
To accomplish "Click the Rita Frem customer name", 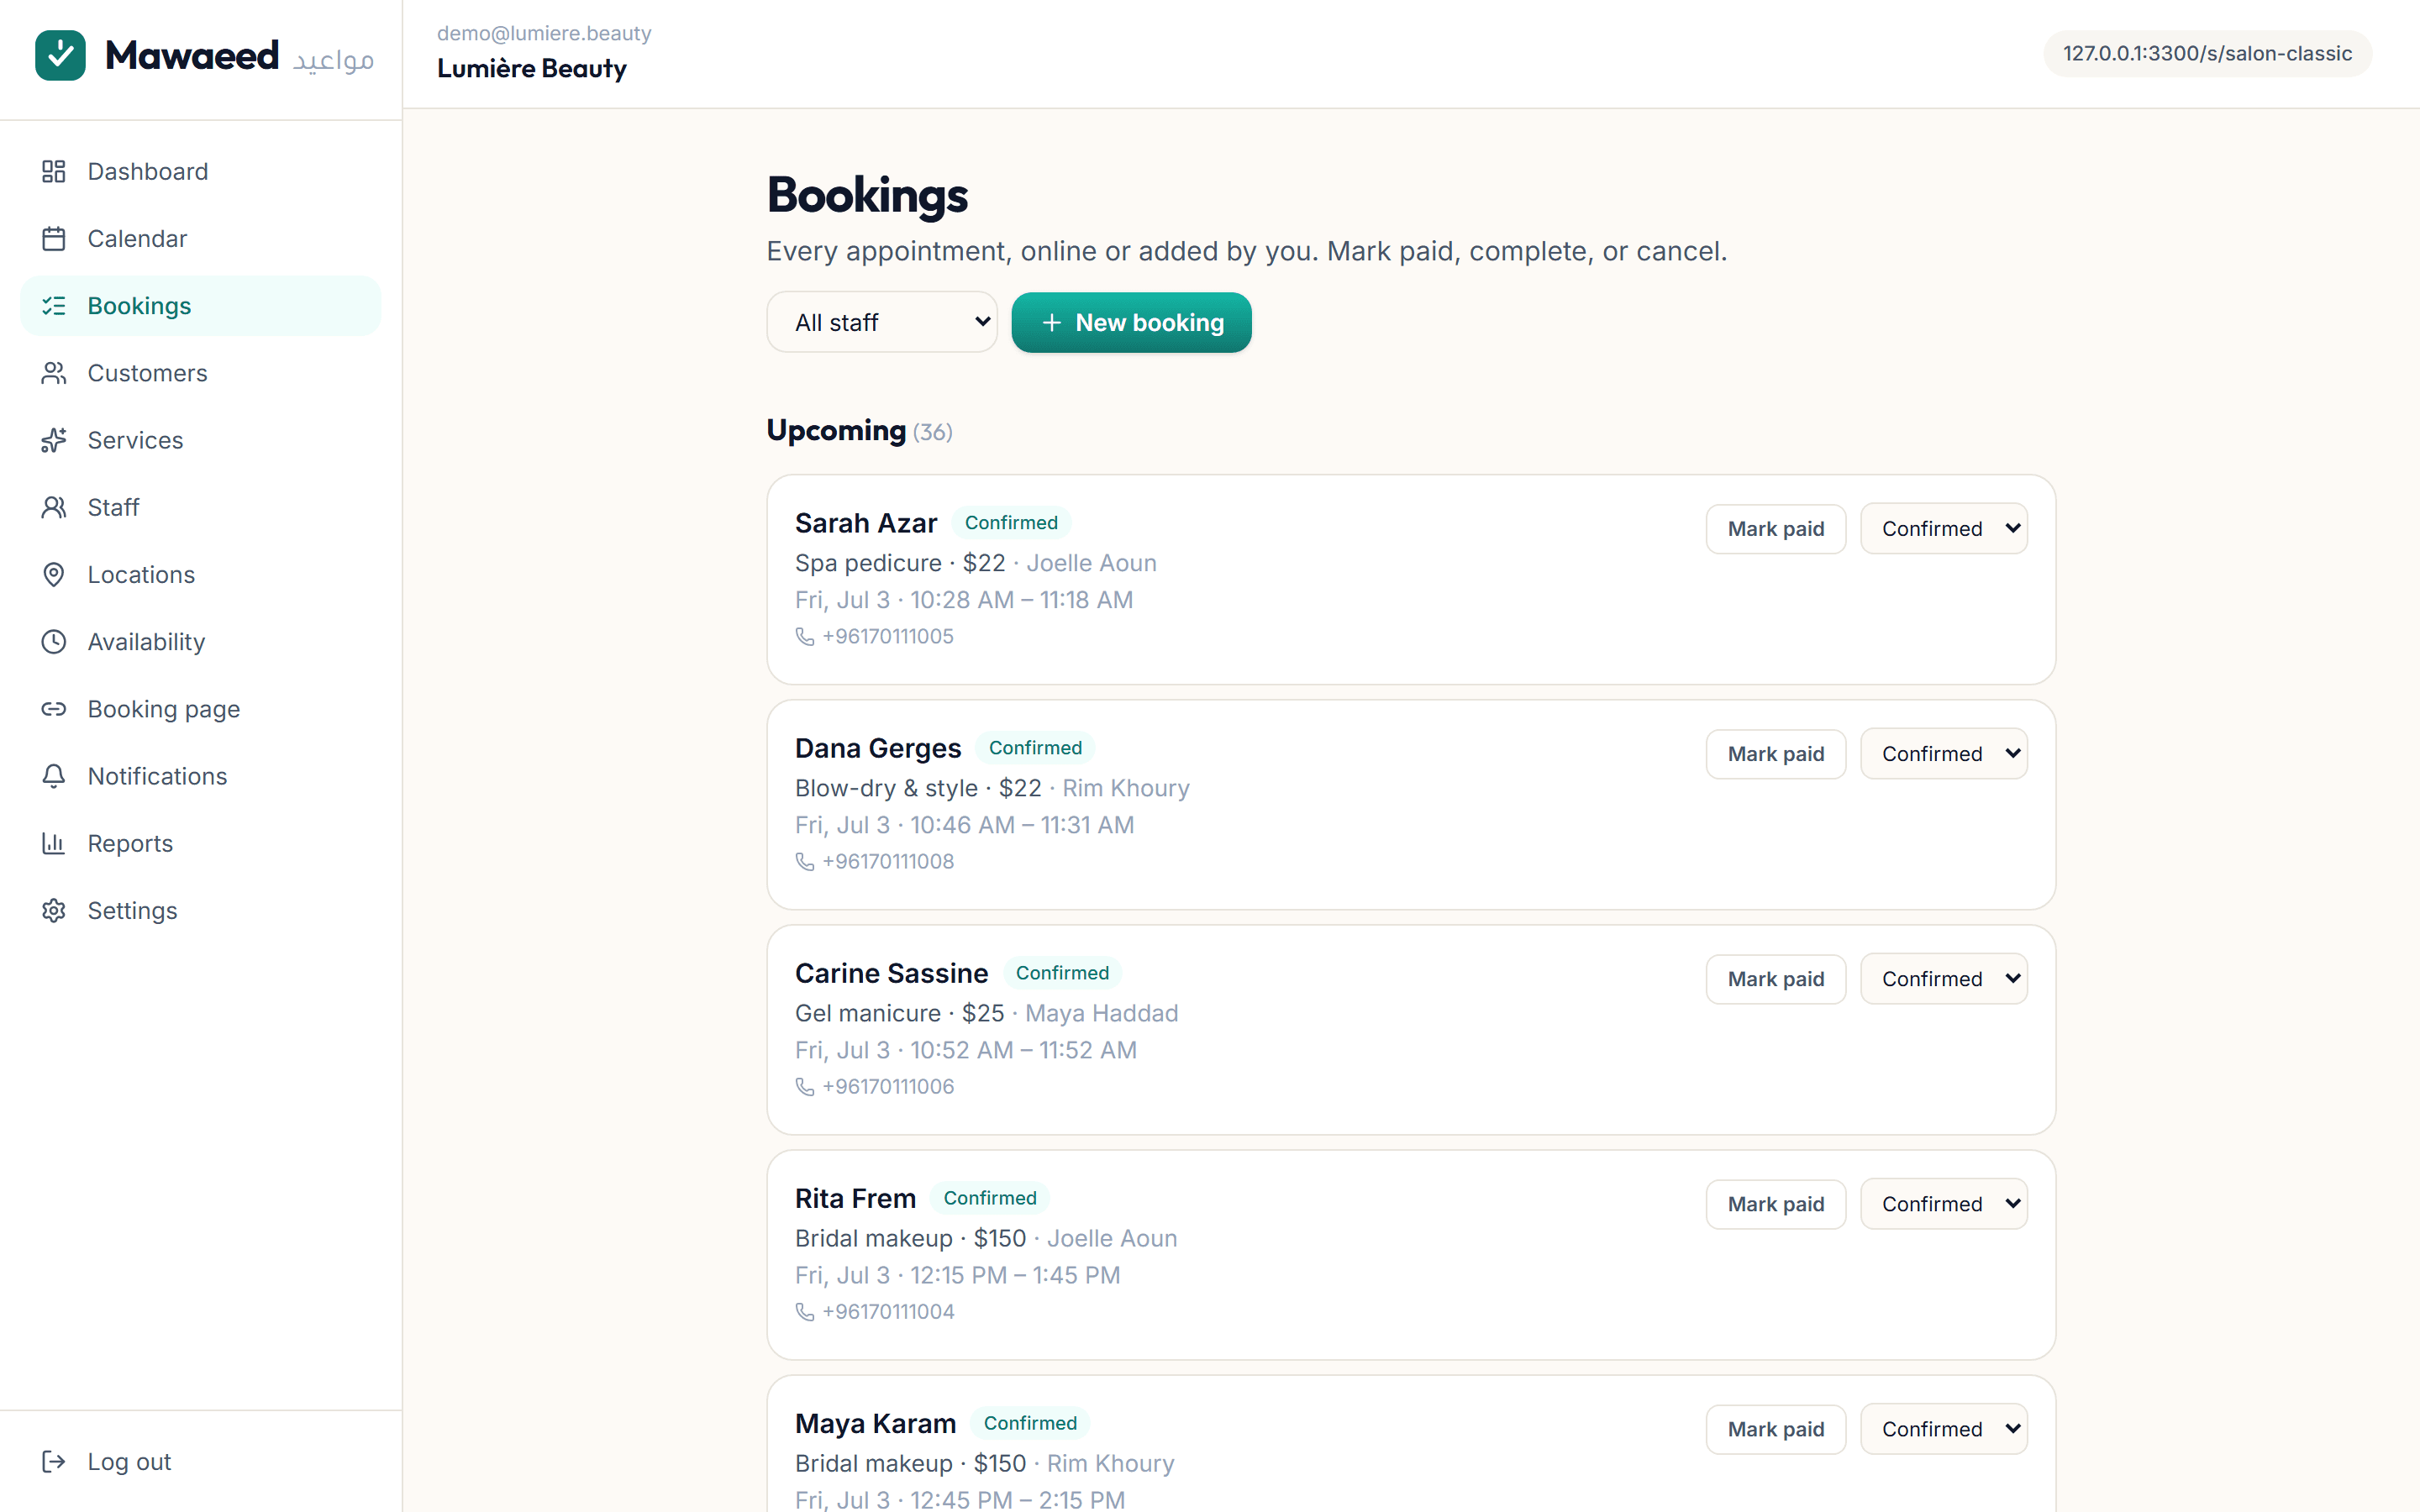I will (855, 1198).
